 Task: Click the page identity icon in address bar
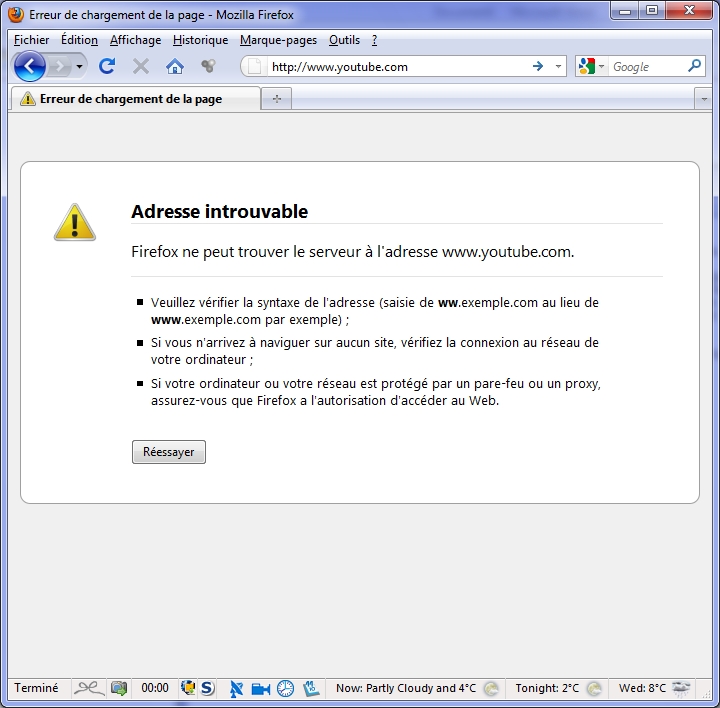tap(254, 67)
